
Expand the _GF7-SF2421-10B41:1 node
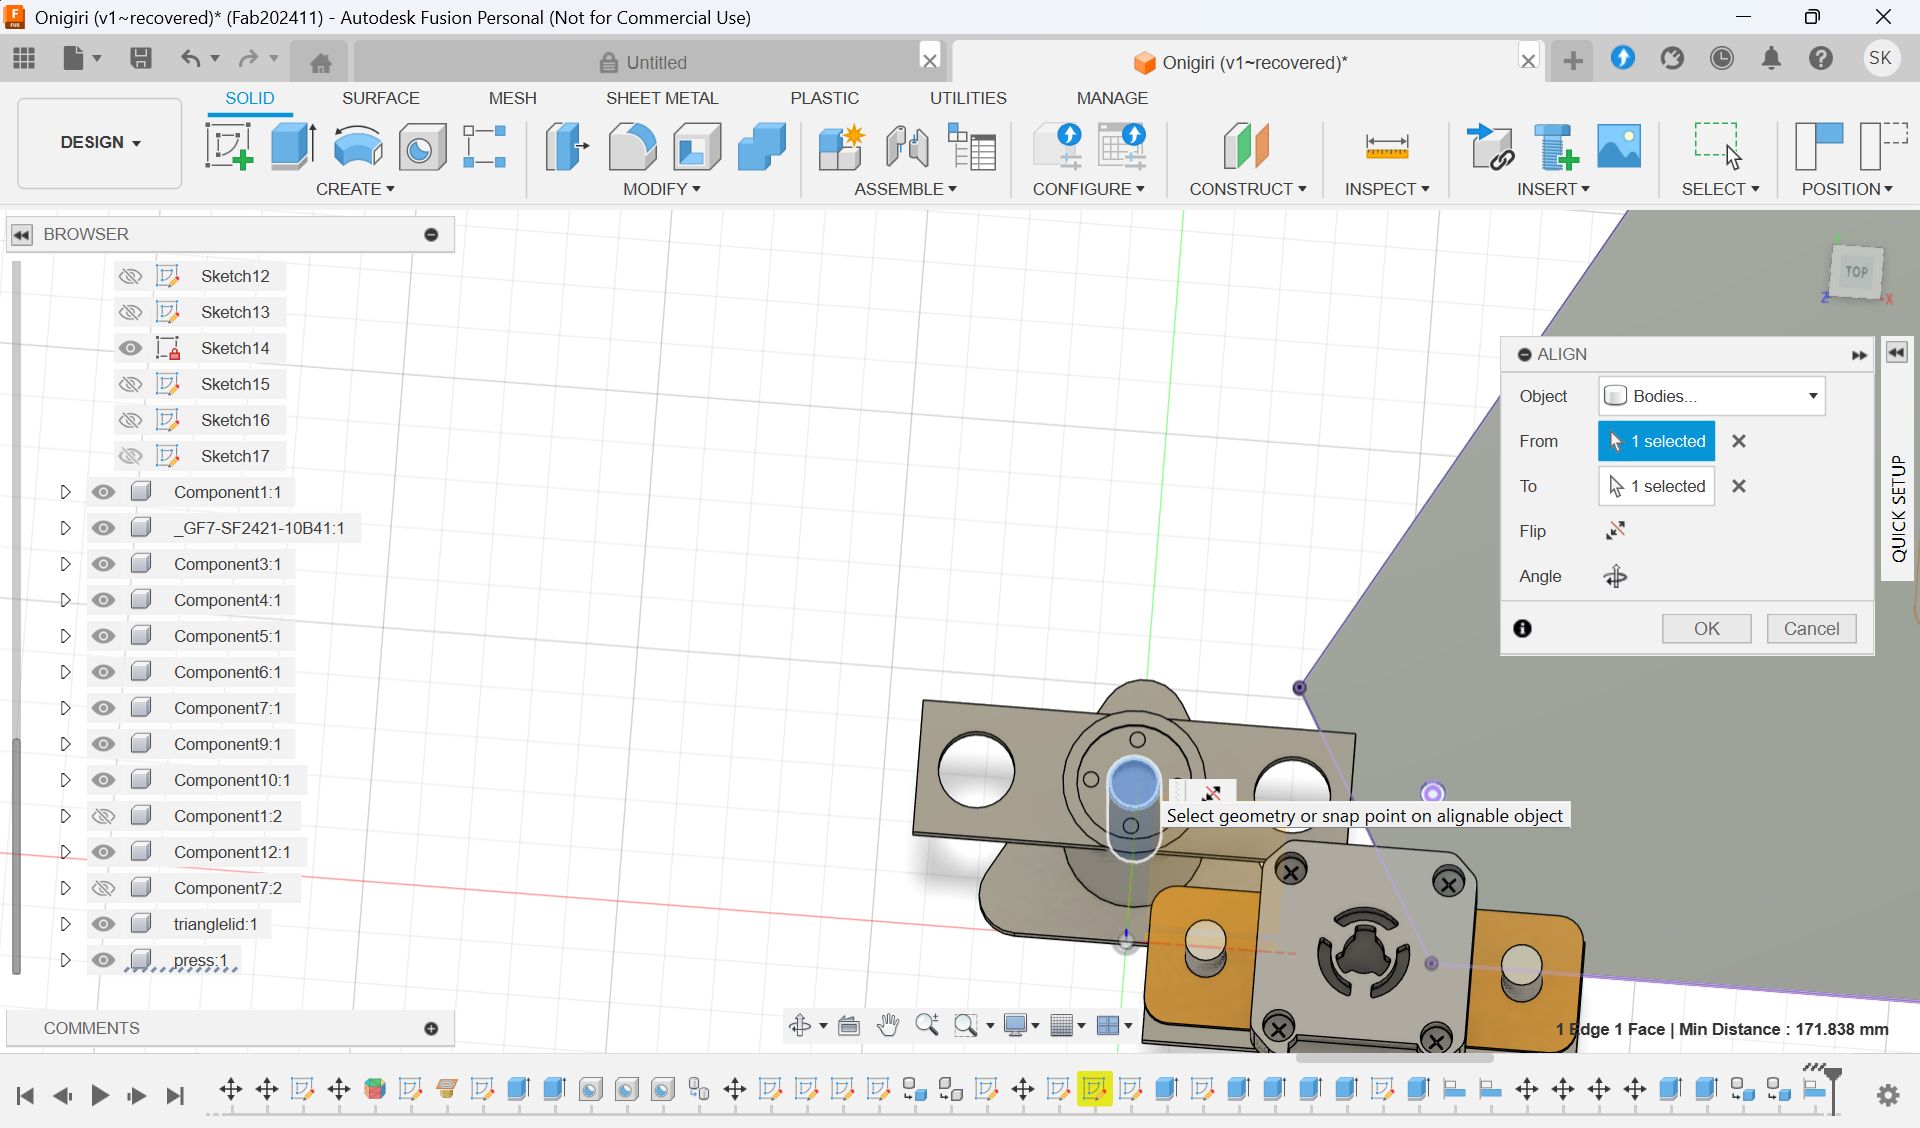(65, 528)
